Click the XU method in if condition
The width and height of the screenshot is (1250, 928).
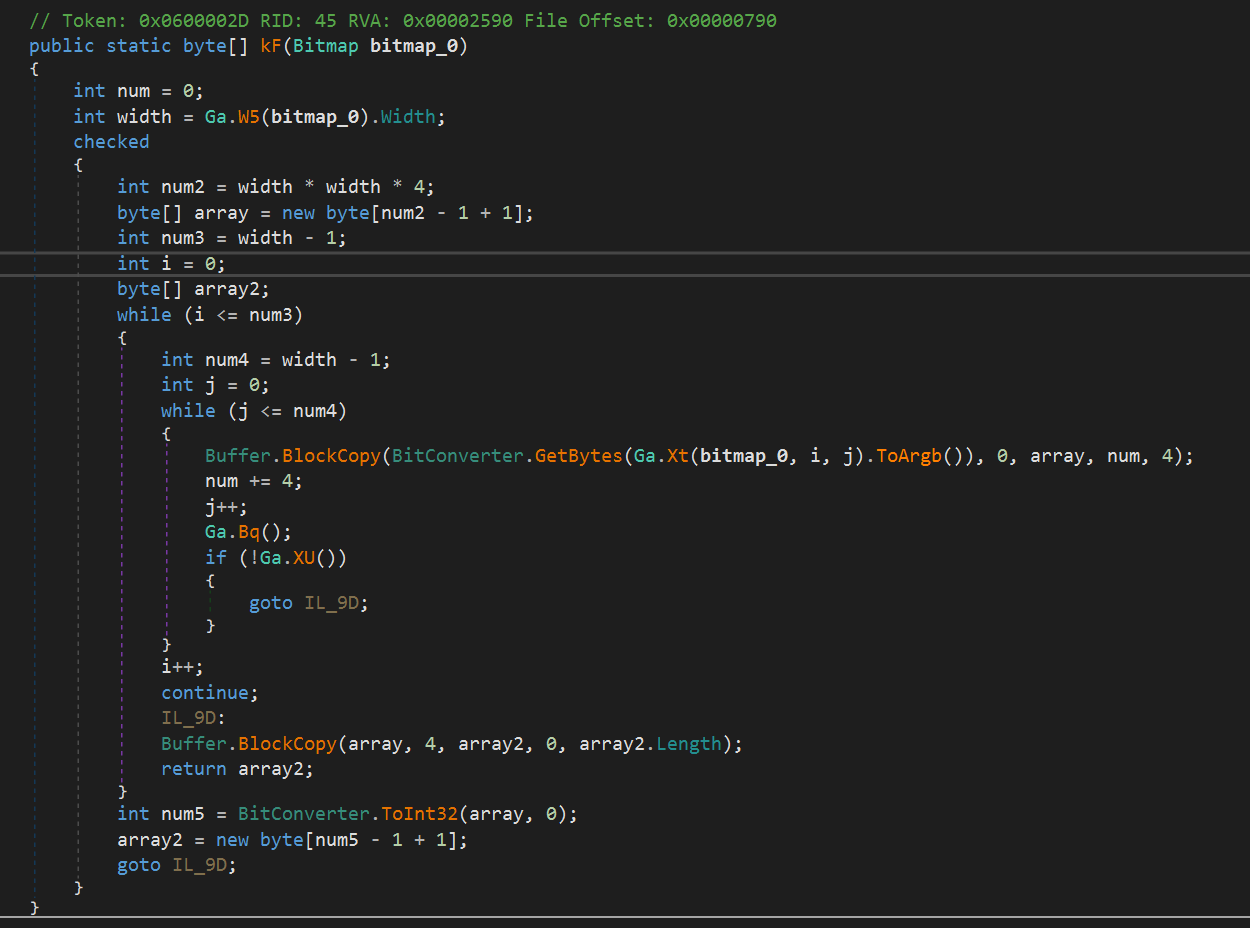304,558
